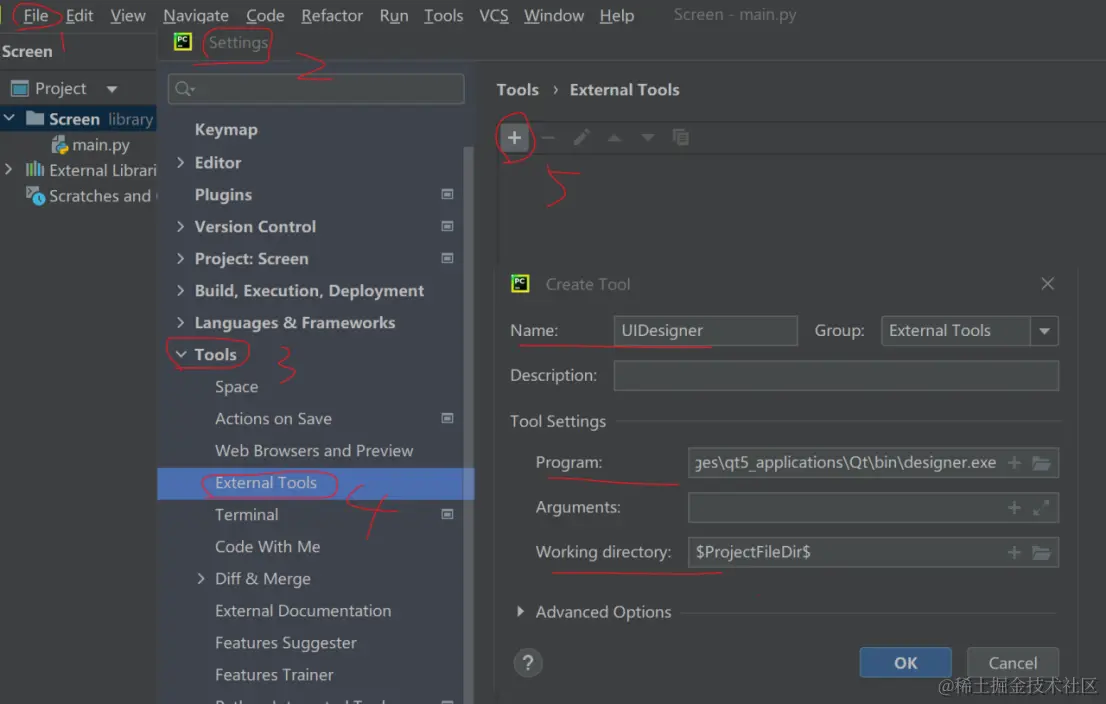1106x704 pixels.
Task: Open the Refactor menu
Action: pos(332,16)
